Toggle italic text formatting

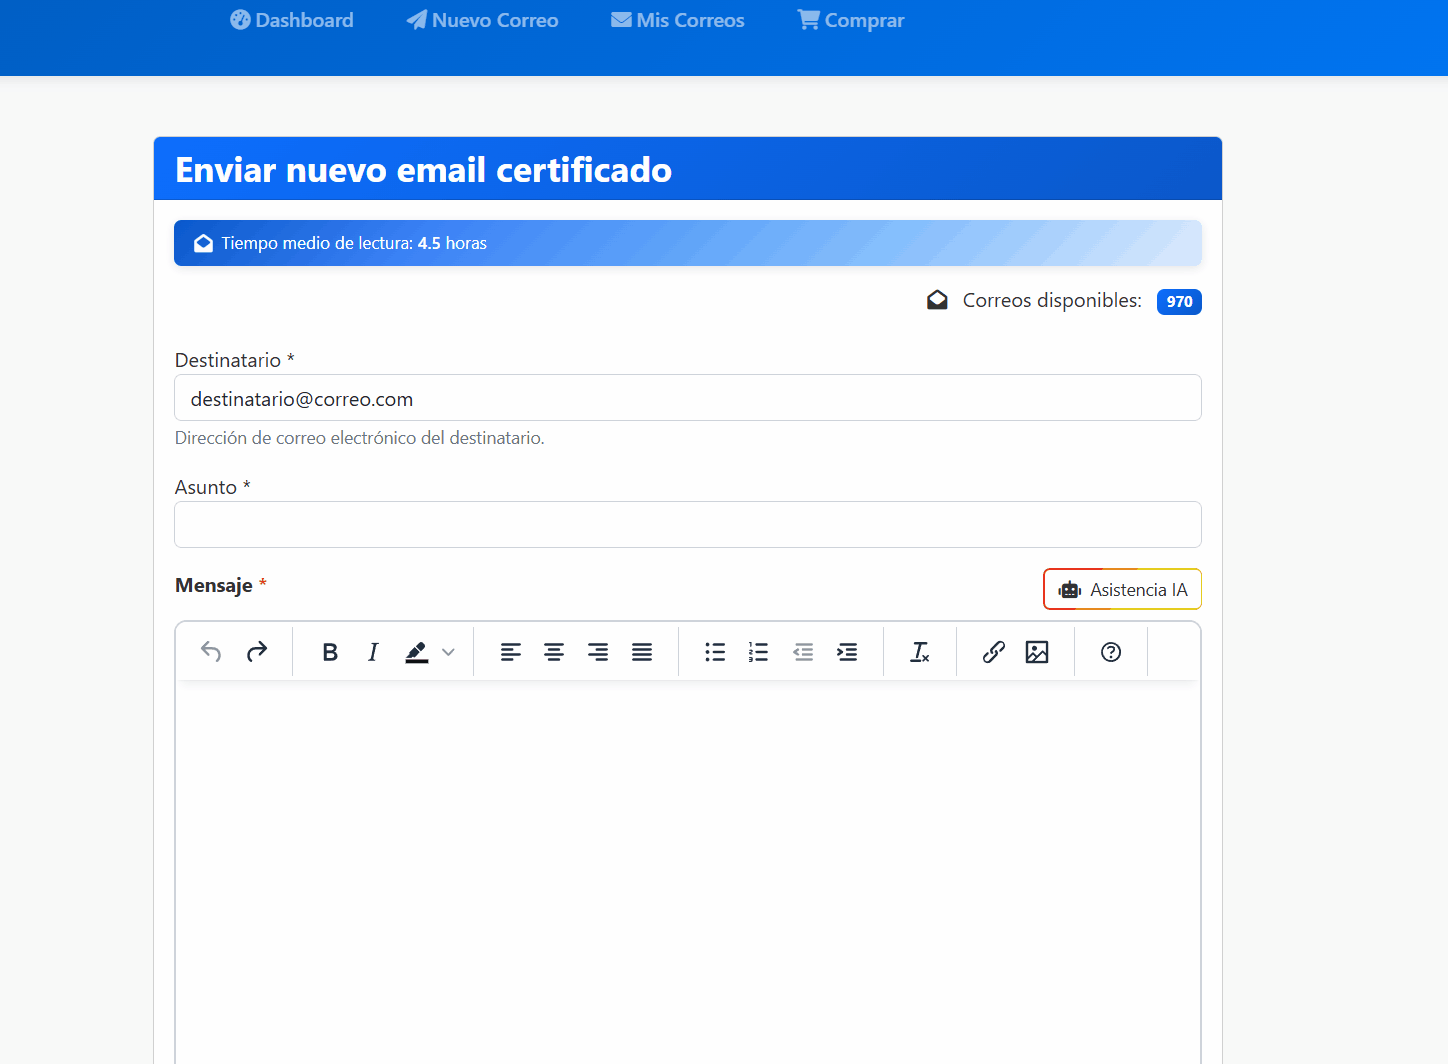(x=373, y=652)
